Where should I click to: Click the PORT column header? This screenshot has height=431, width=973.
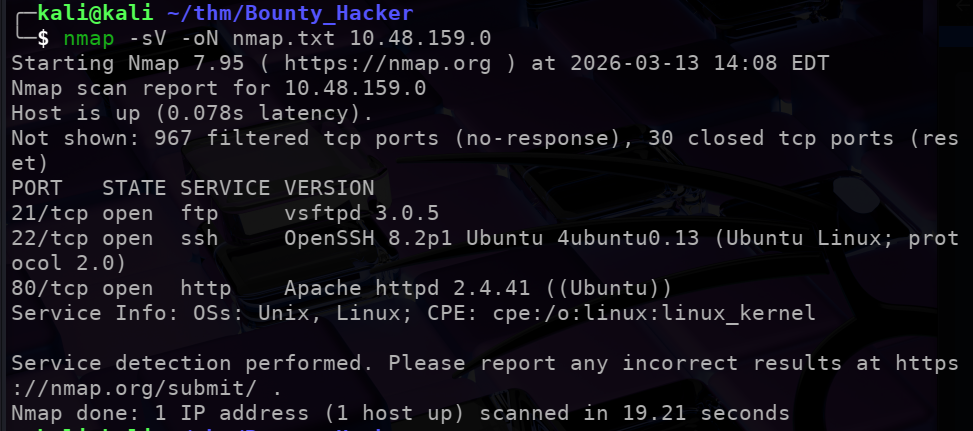pos(36,187)
